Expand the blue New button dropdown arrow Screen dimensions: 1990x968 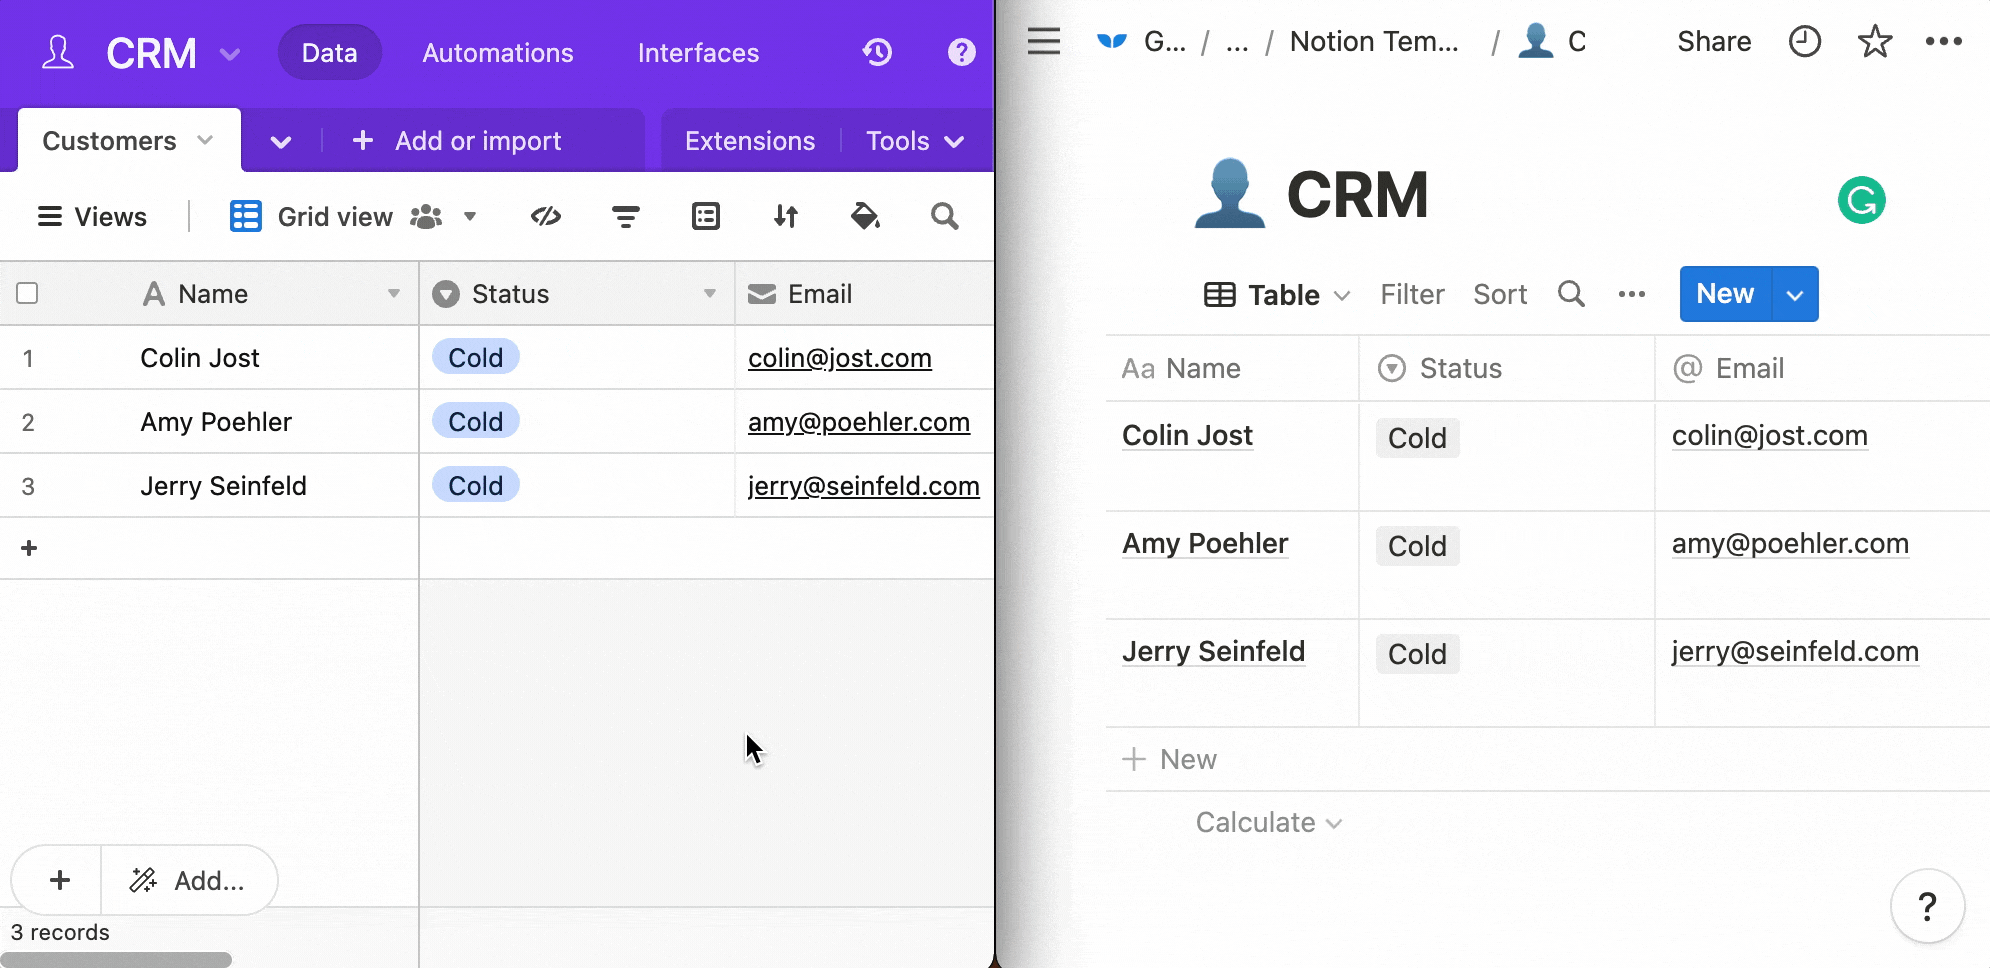(1795, 295)
